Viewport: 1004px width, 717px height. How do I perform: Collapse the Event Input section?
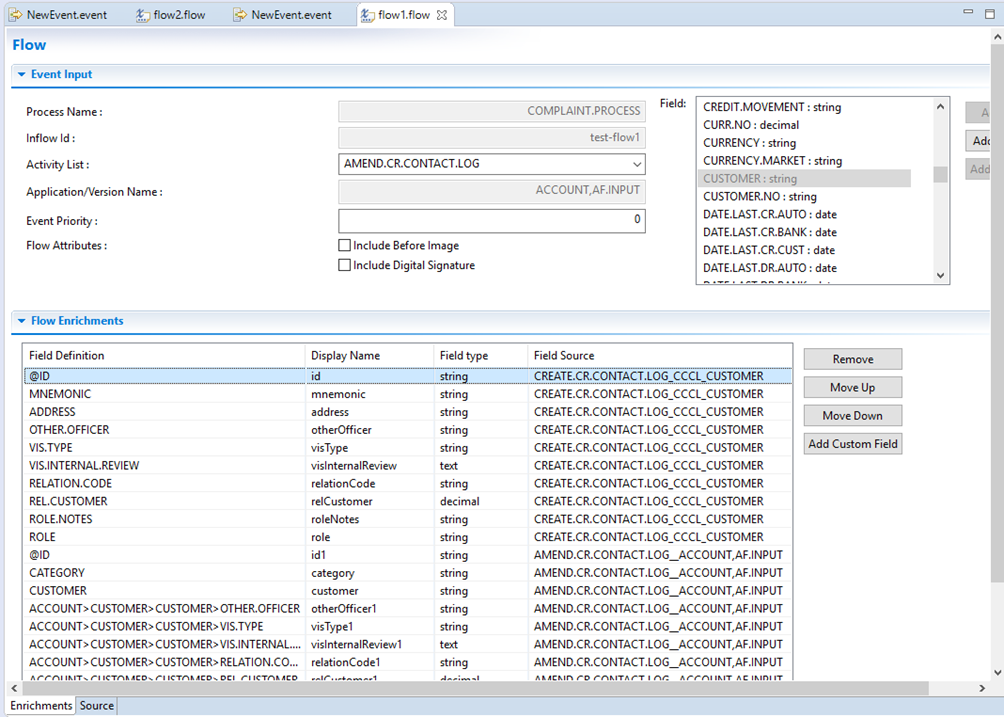pyautogui.click(x=21, y=75)
